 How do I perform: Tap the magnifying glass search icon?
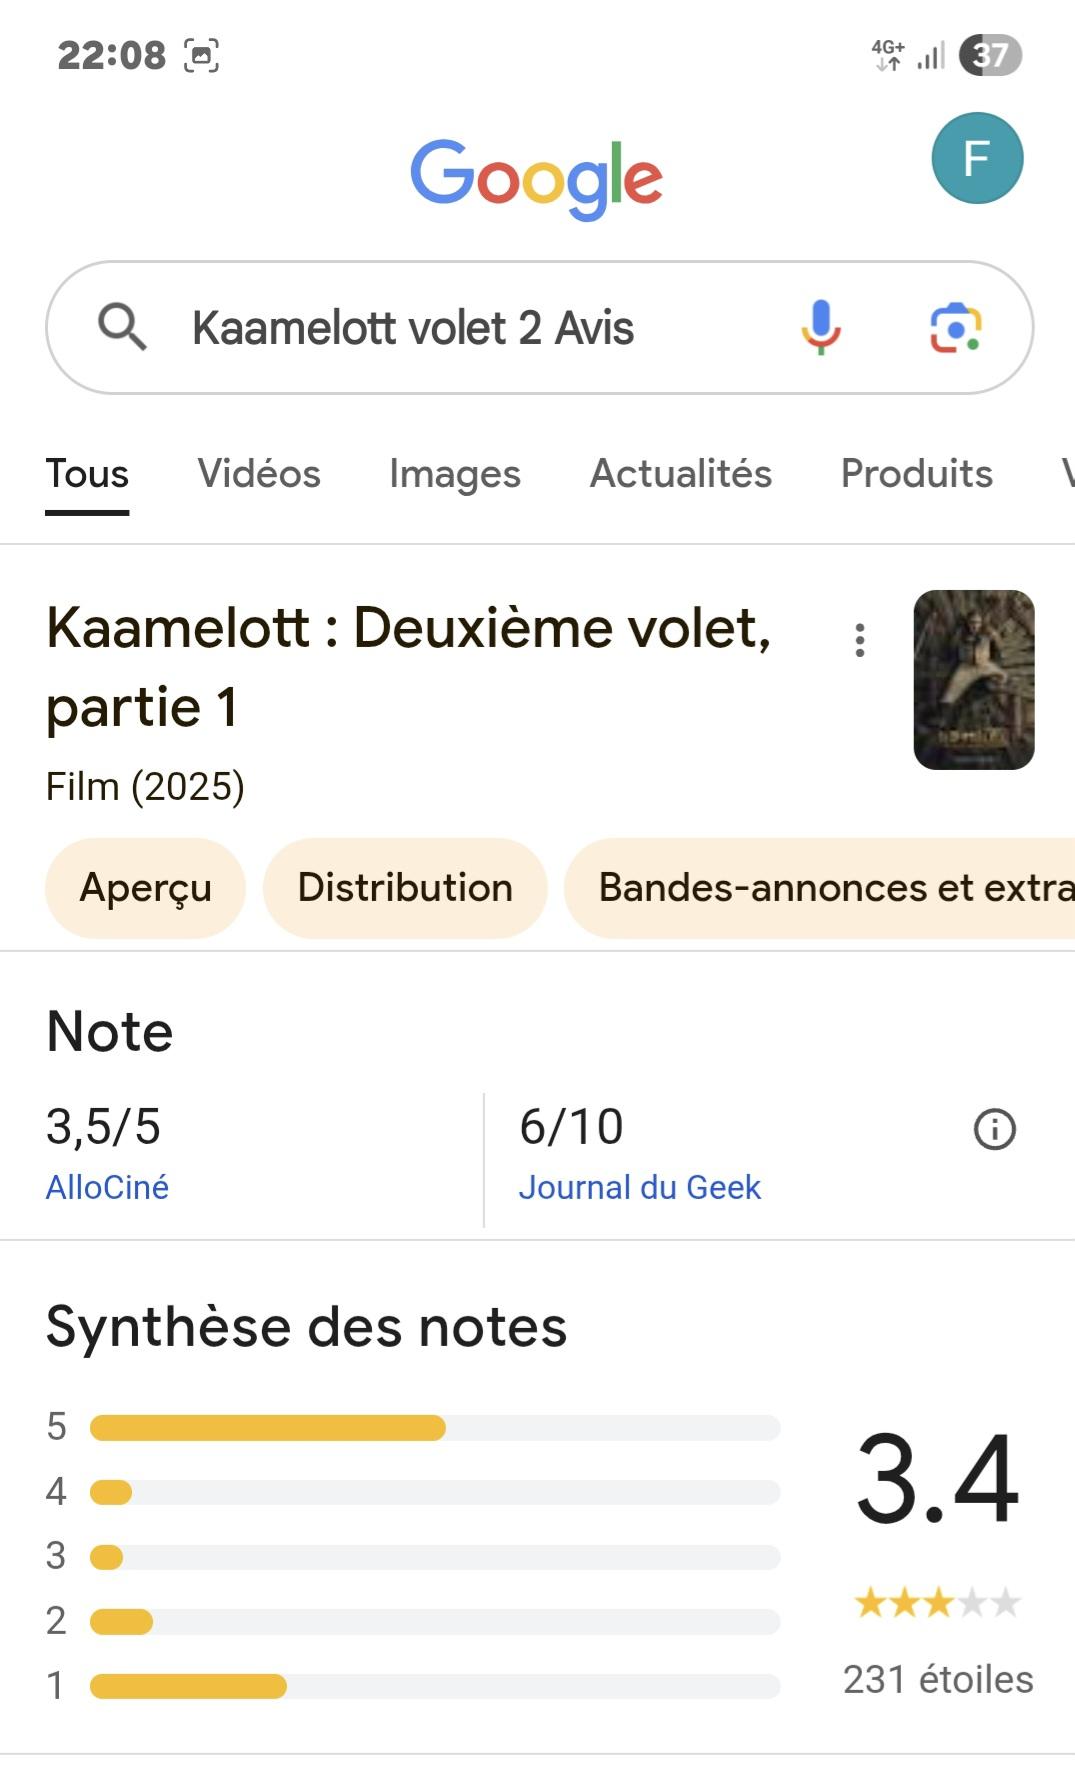pyautogui.click(x=122, y=328)
